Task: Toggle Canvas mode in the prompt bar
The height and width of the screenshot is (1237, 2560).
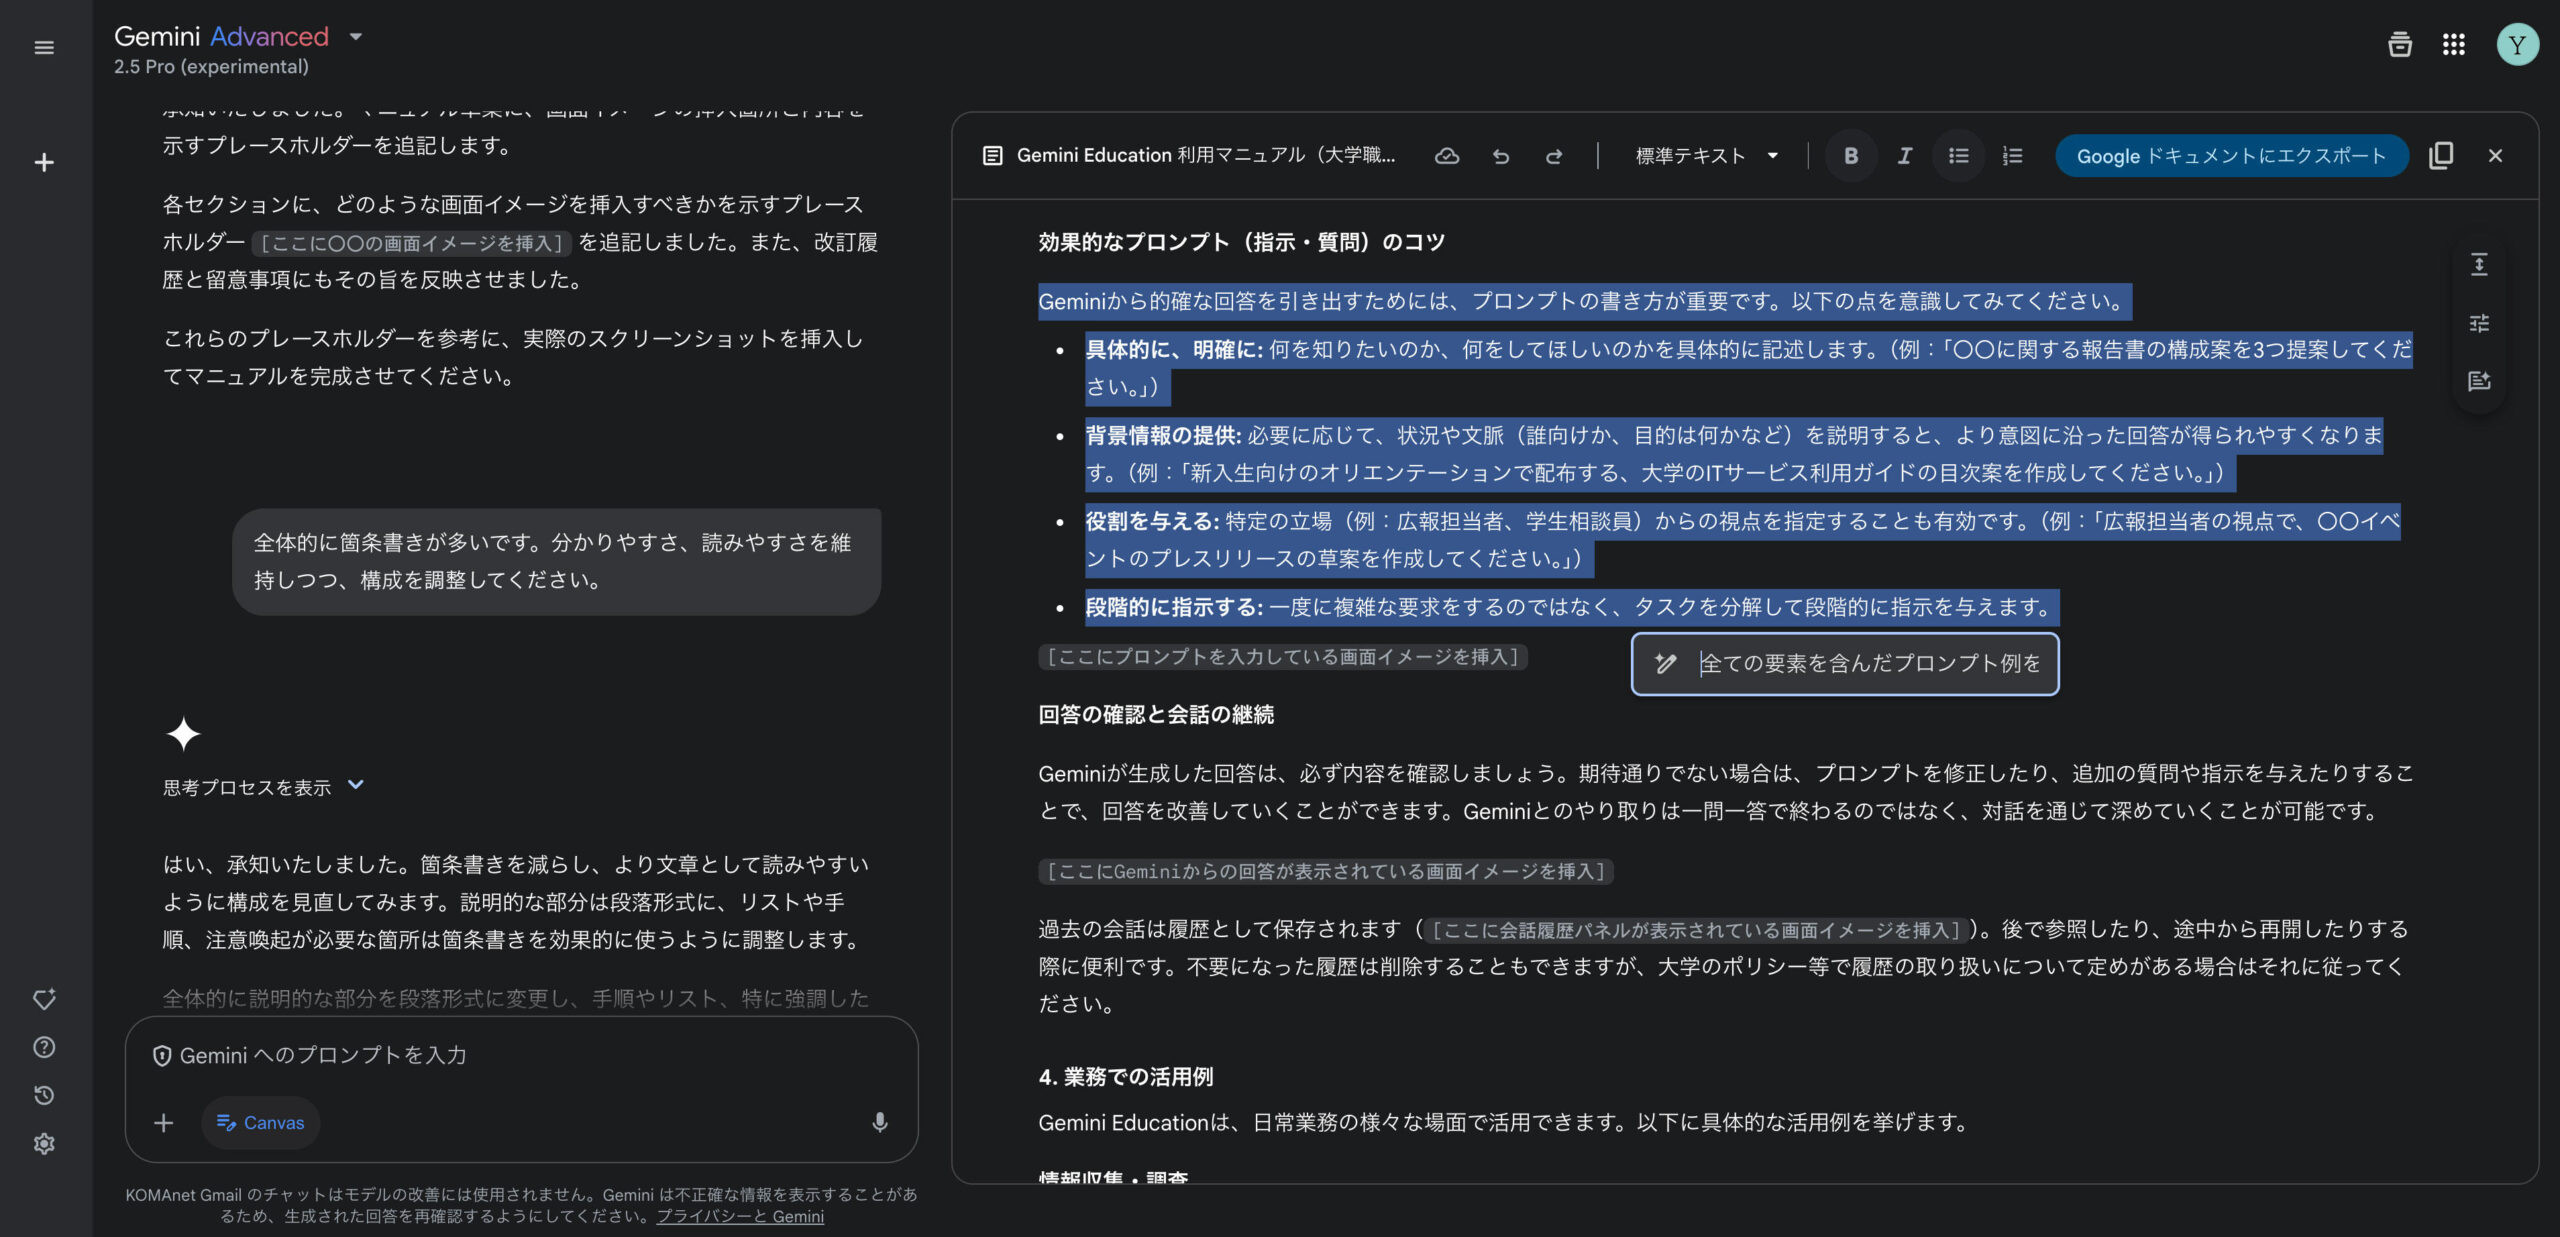Action: coord(260,1122)
